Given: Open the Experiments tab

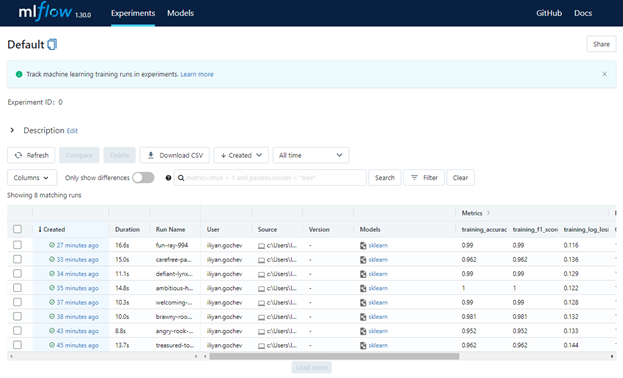Looking at the screenshot, I should coord(133,13).
